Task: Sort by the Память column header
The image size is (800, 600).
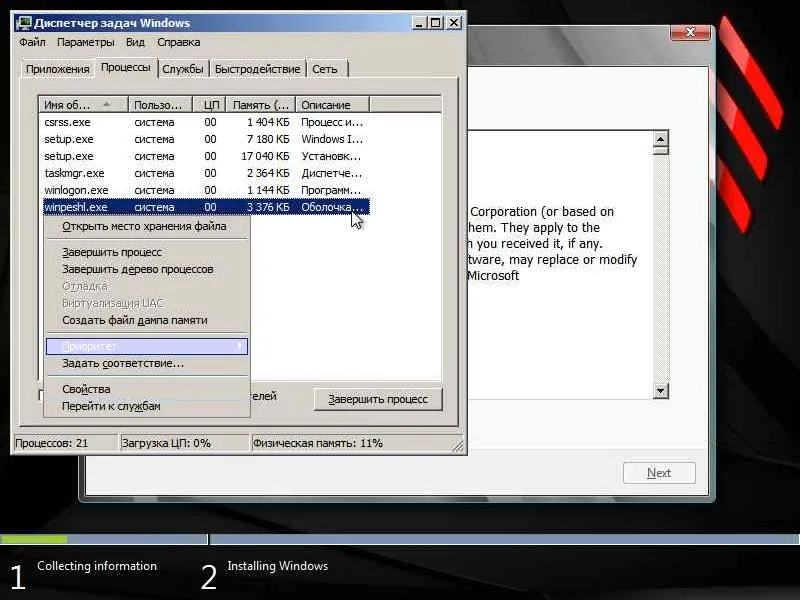Action: coord(261,105)
